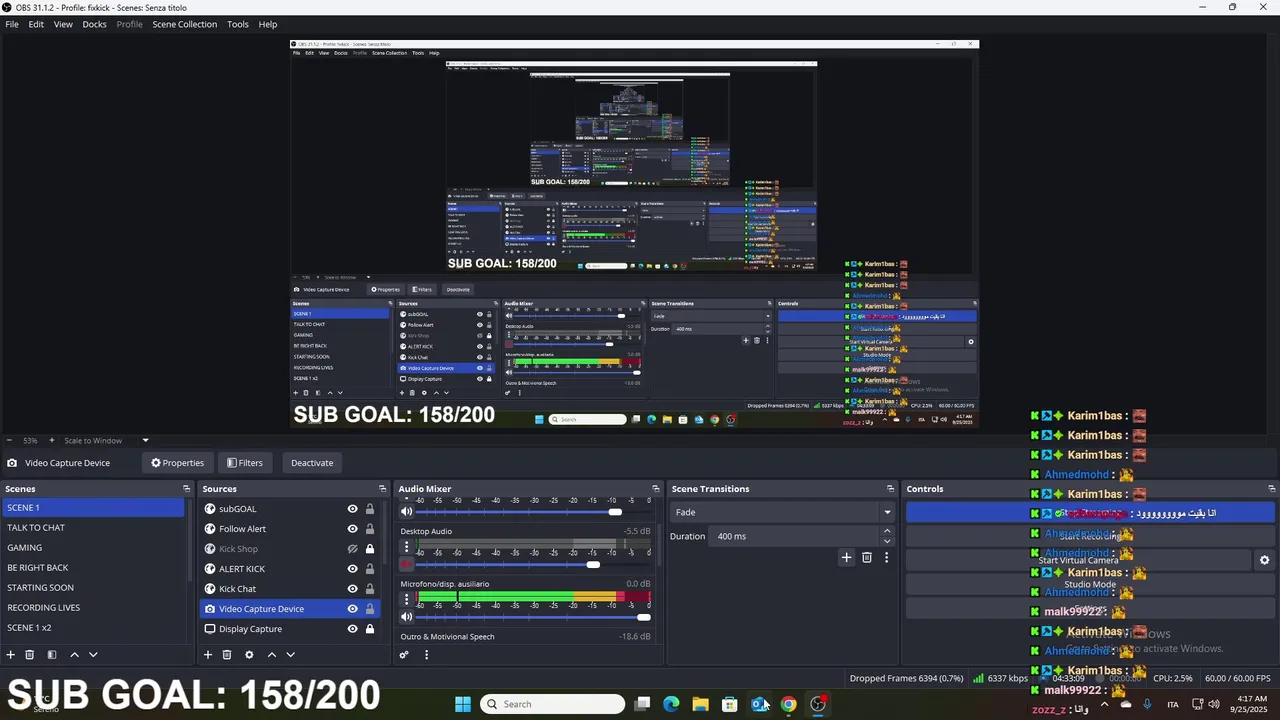Viewport: 1280px width, 720px height.
Task: Adjust Desktop Audio volume slider
Action: 593,565
